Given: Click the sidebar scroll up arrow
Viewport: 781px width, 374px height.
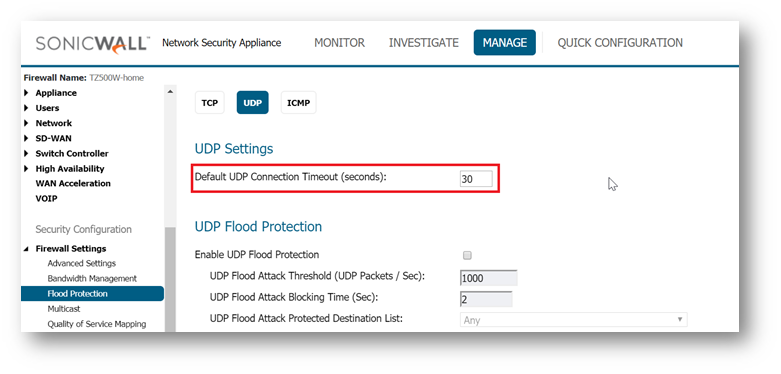Looking at the screenshot, I should pos(170,91).
